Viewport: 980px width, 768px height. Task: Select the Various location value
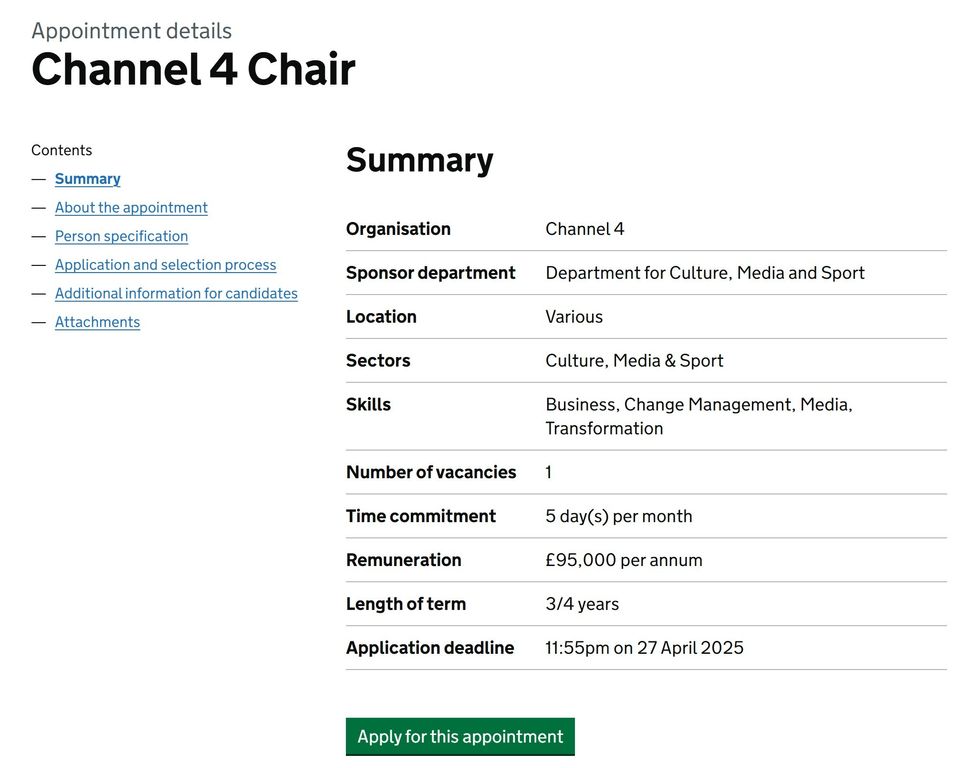[574, 317]
